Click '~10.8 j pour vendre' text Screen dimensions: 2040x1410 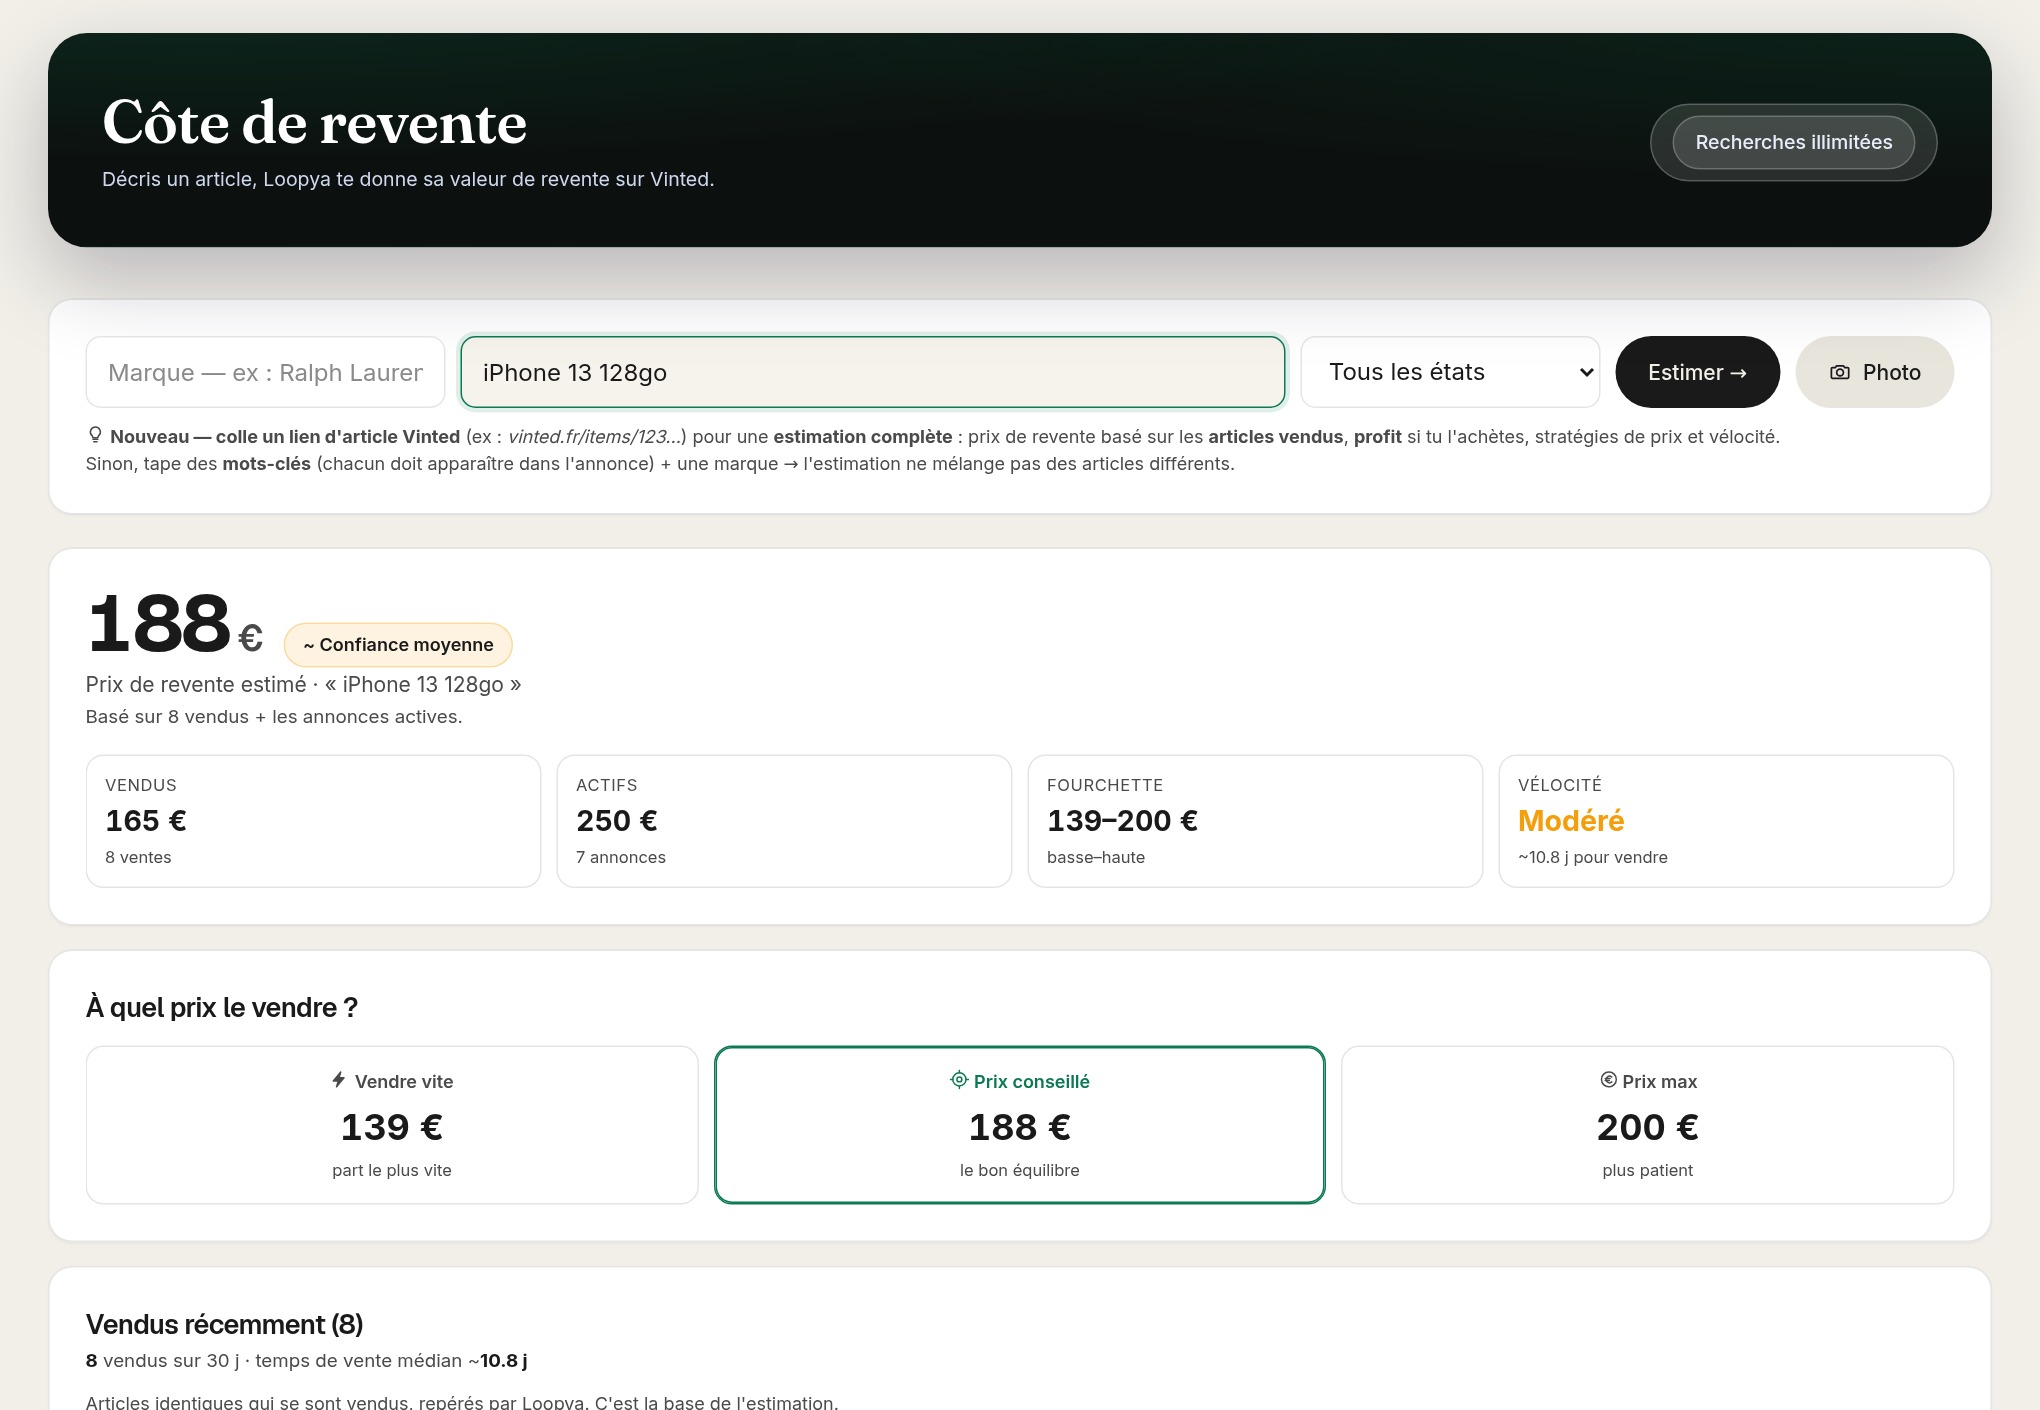1593,857
